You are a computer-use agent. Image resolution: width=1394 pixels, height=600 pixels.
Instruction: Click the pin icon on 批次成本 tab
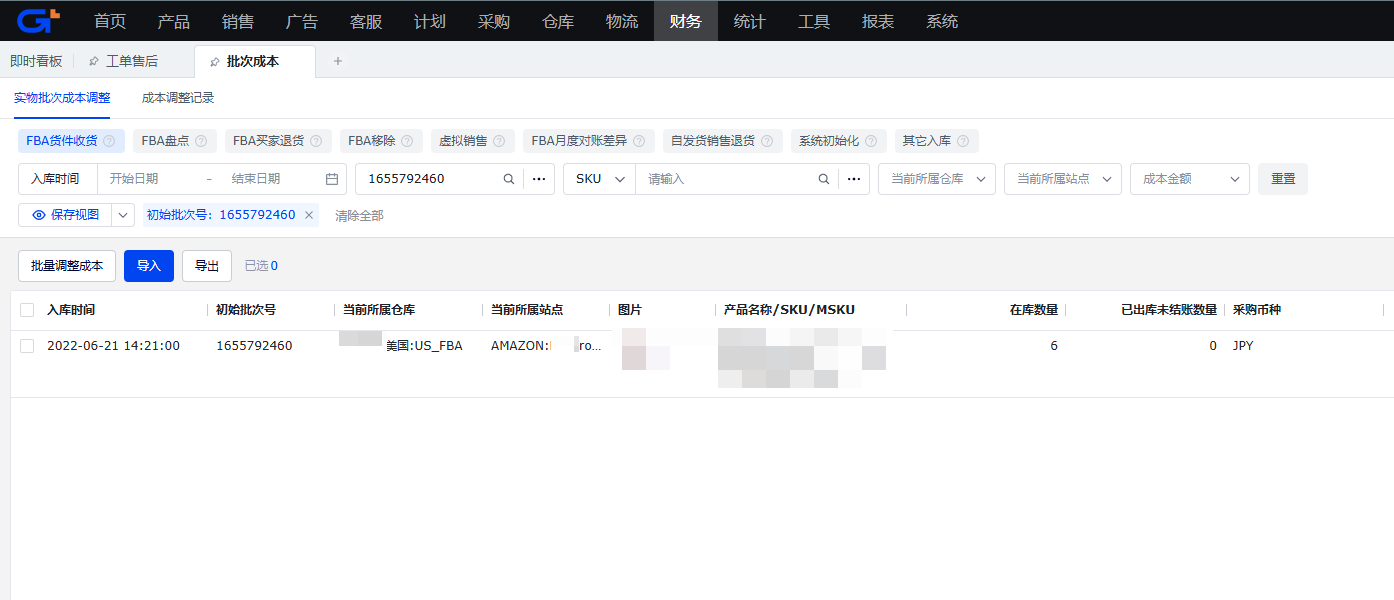[215, 62]
